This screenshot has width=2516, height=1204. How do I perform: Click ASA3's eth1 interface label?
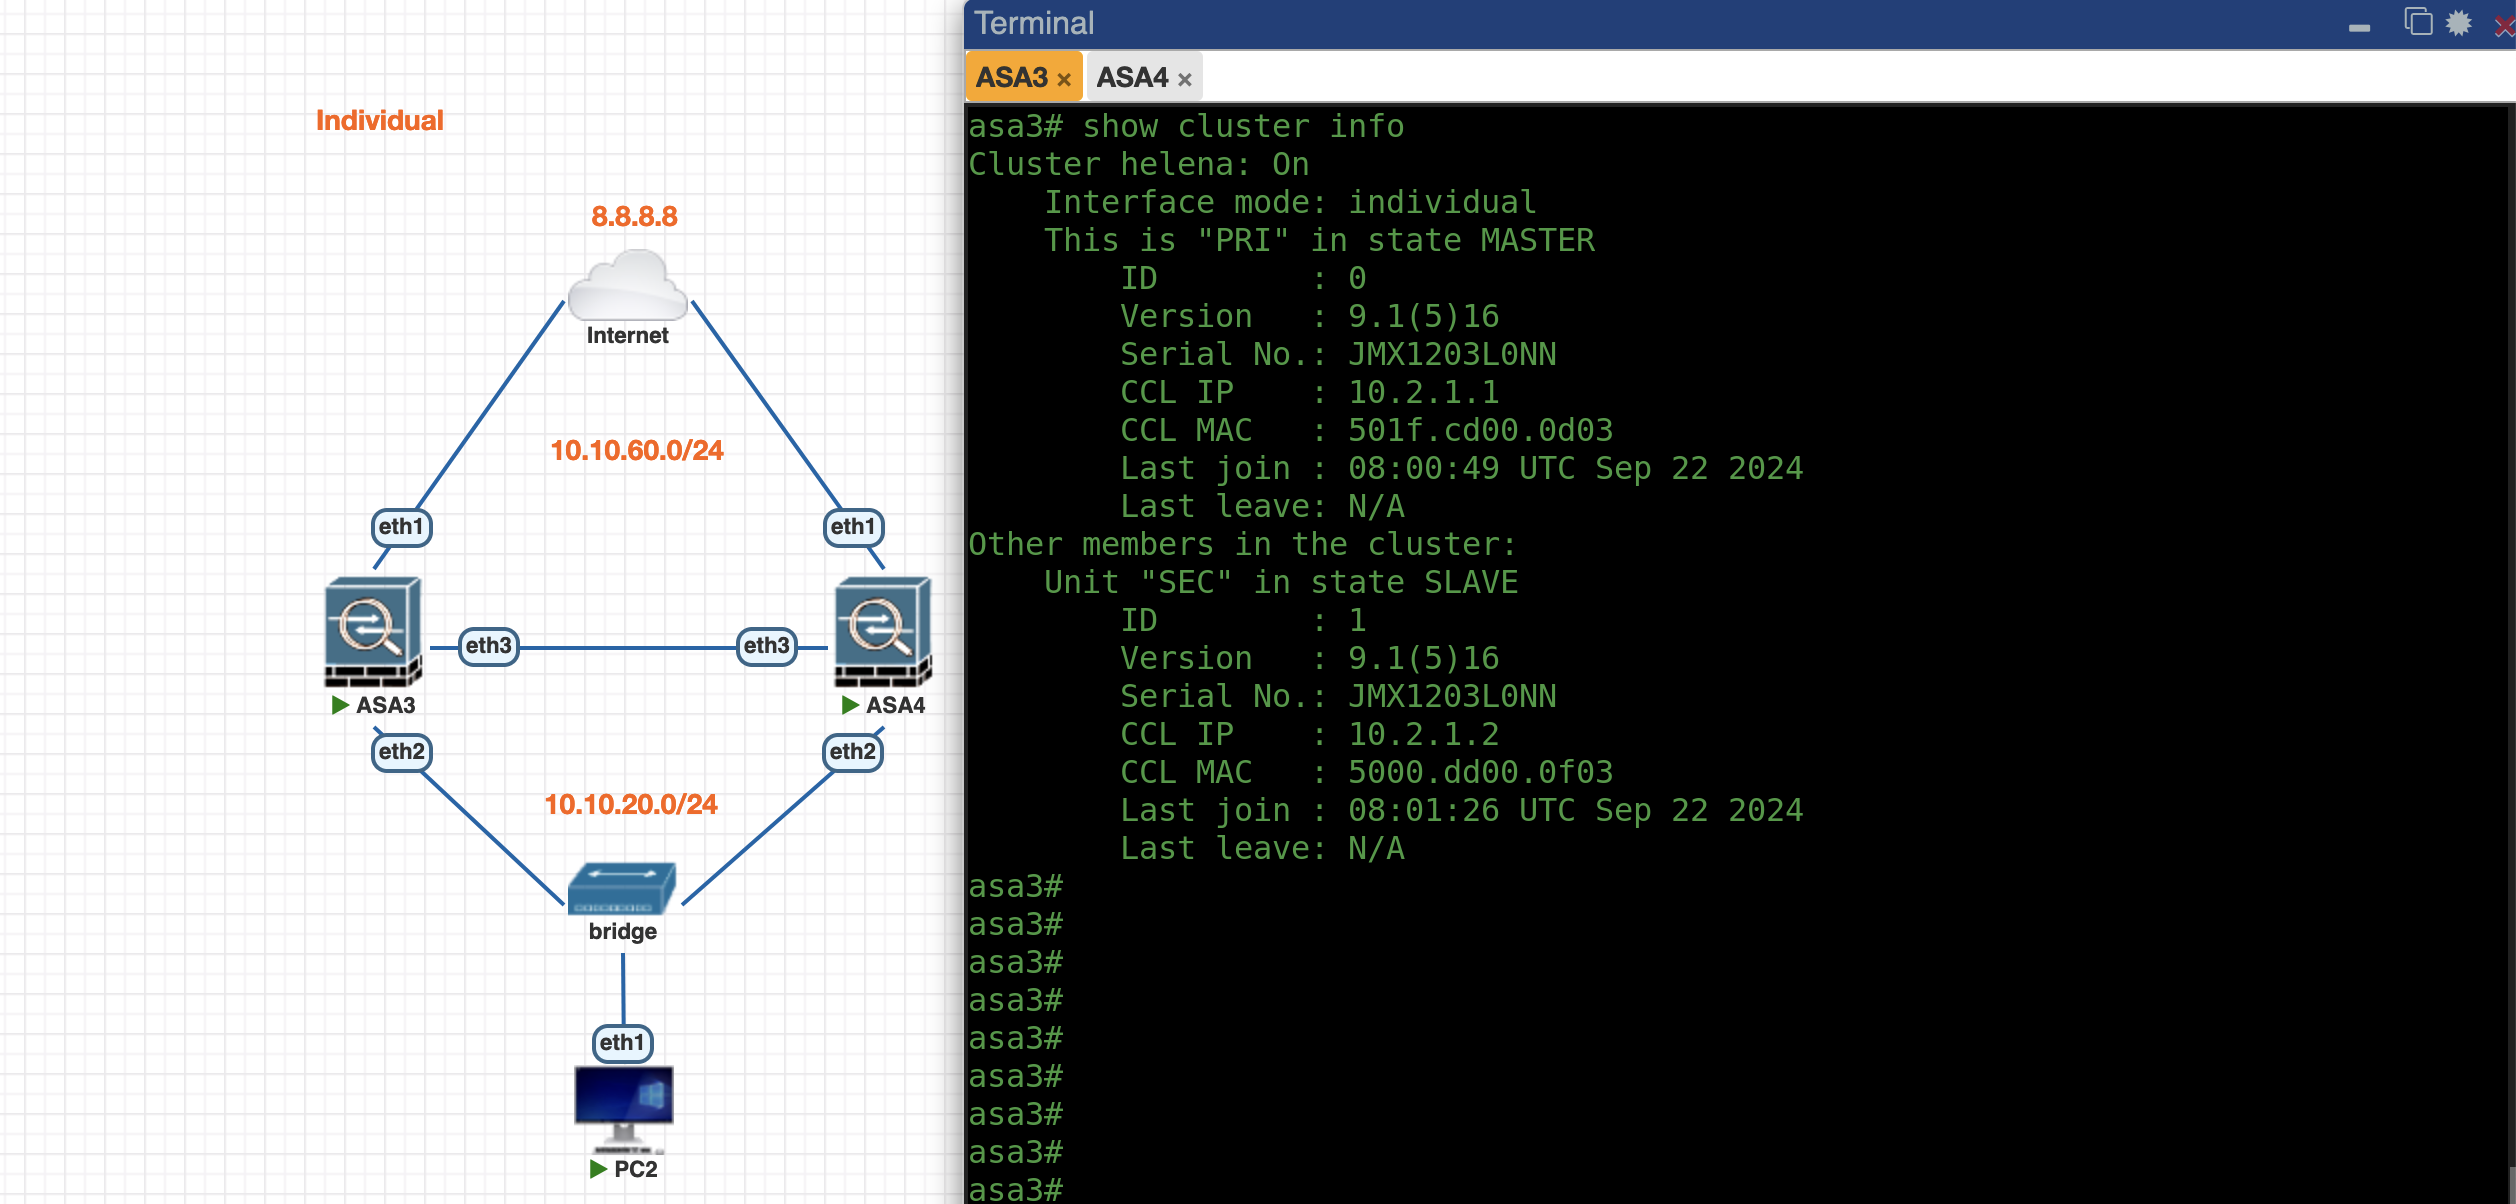tap(401, 527)
